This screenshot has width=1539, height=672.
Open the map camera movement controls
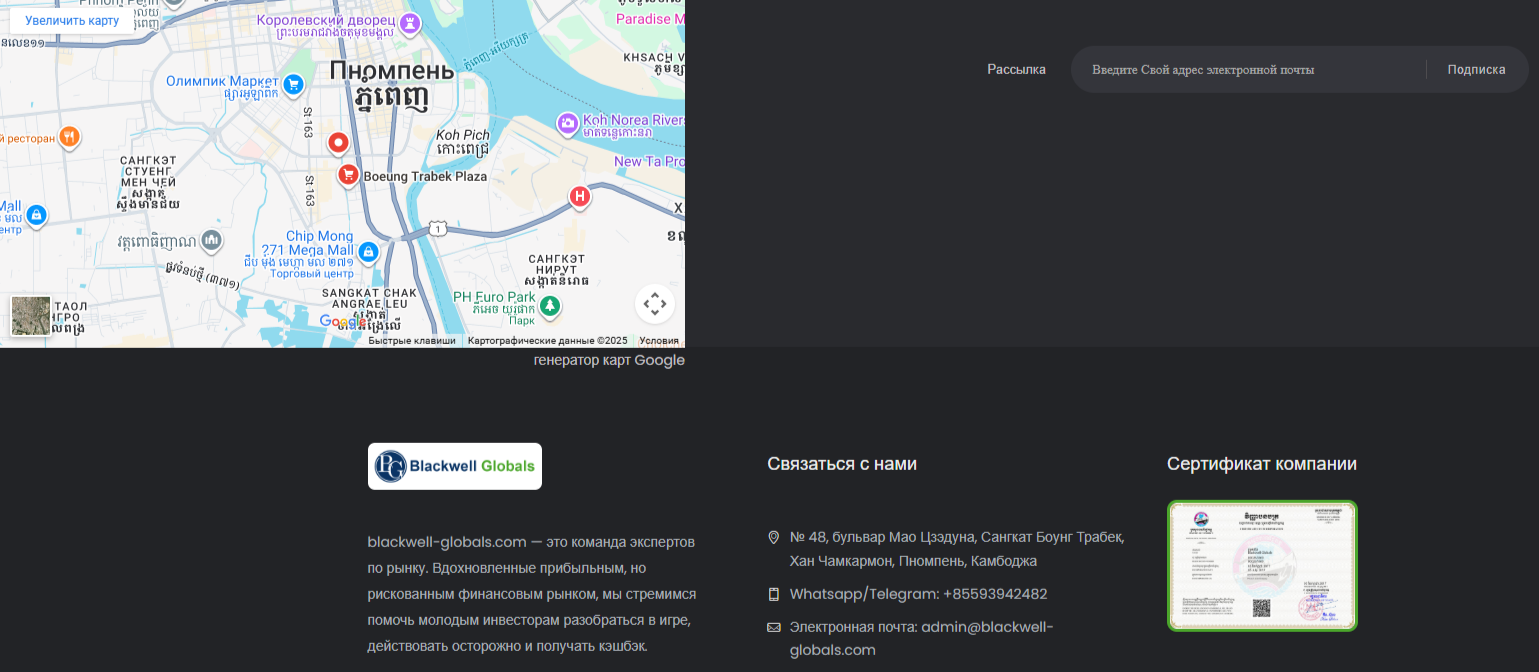654,303
